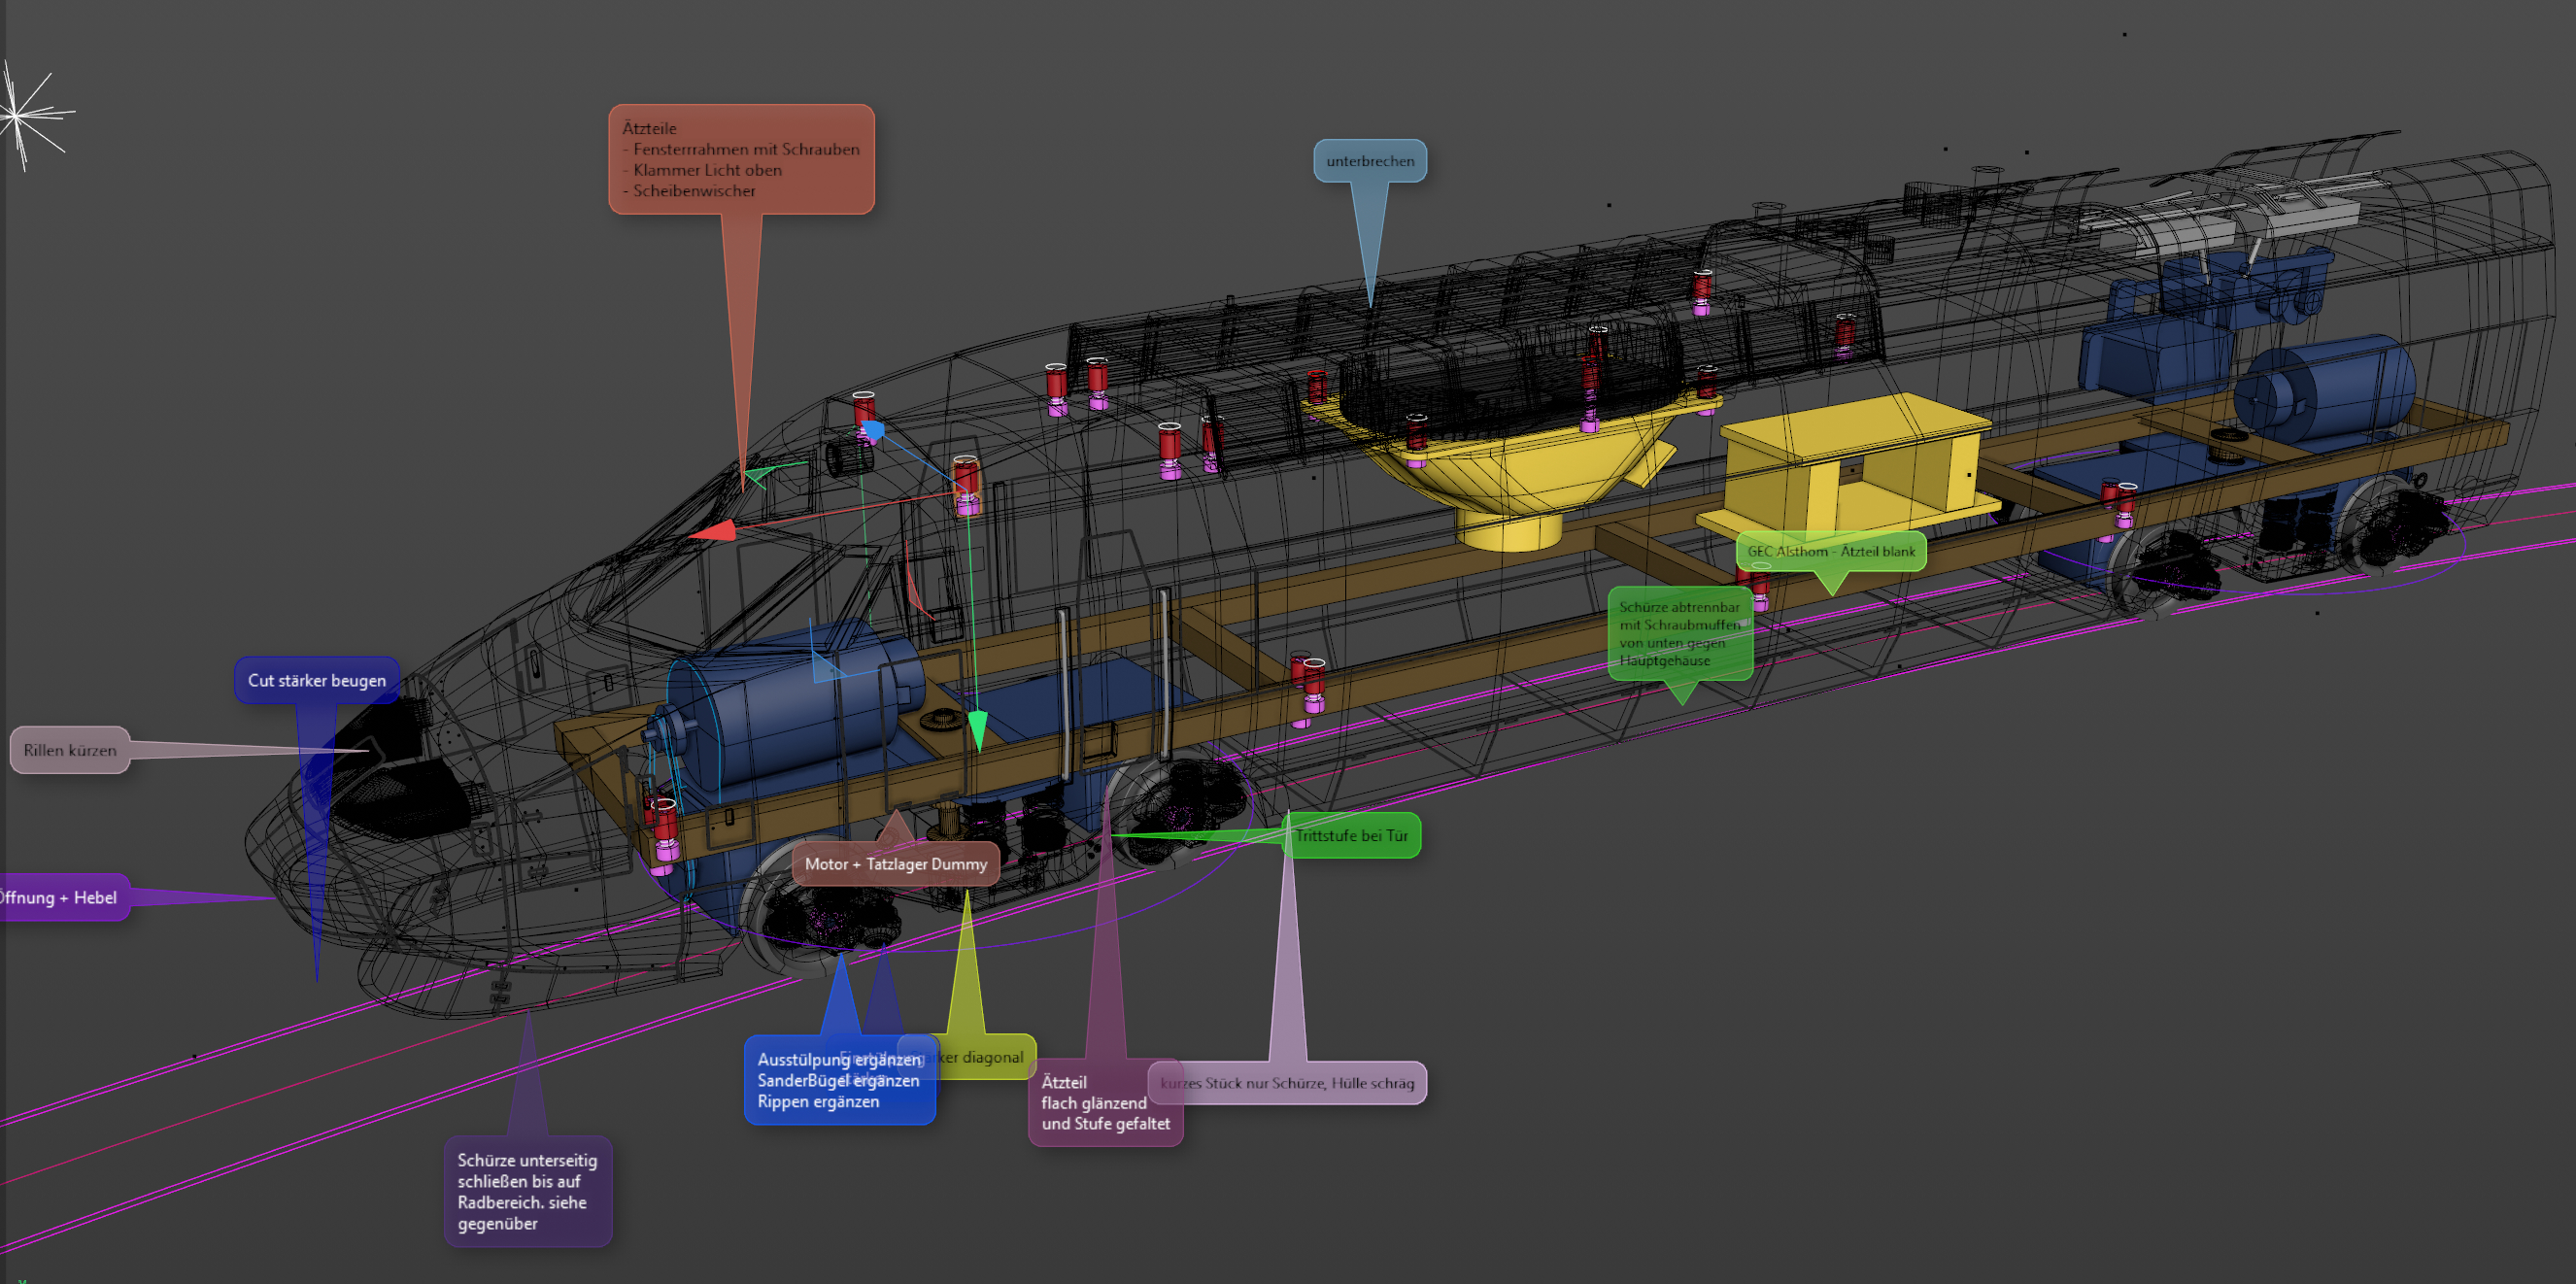The image size is (2576, 1284).
Task: Click the 'Motor + Tatzlager Dummy' label
Action: pos(895,864)
